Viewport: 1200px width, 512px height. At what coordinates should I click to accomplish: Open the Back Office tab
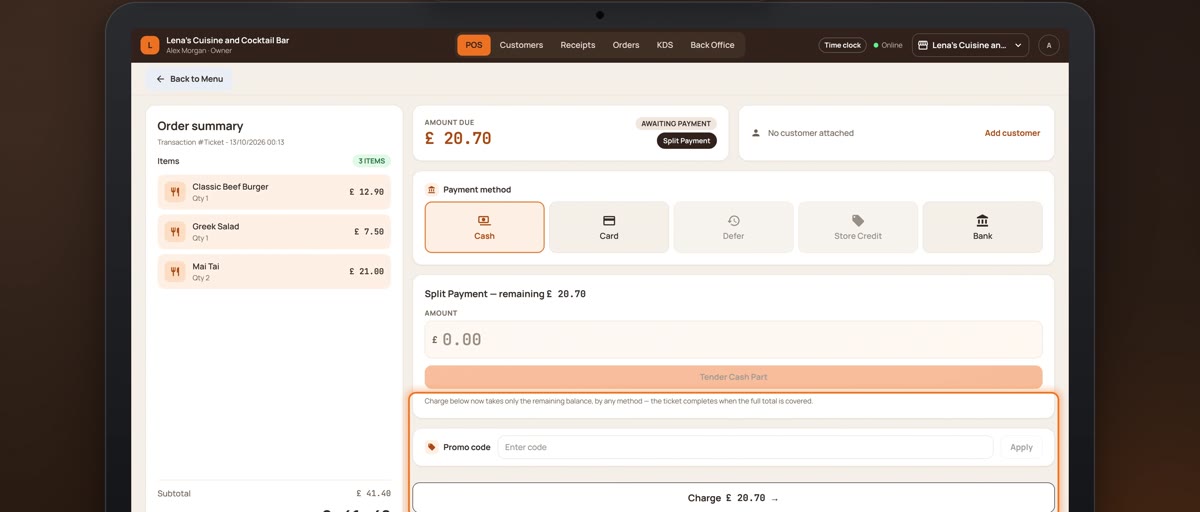712,45
